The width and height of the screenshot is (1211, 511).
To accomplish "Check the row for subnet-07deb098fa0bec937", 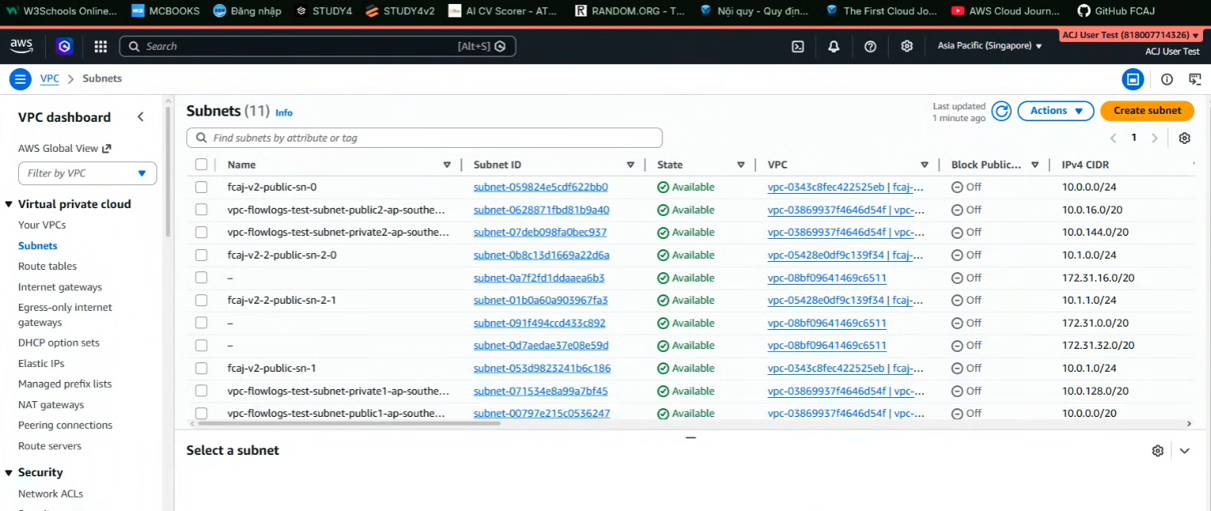I will (201, 232).
